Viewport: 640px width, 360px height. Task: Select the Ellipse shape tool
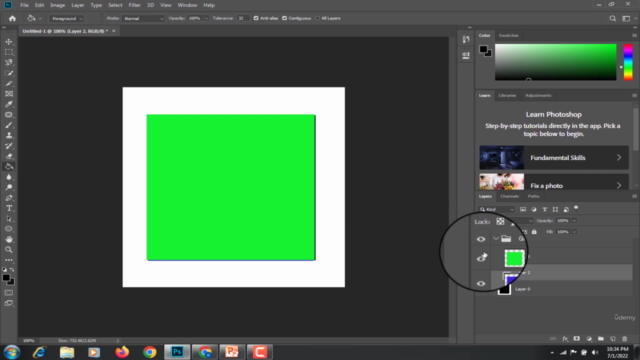pos(9,229)
